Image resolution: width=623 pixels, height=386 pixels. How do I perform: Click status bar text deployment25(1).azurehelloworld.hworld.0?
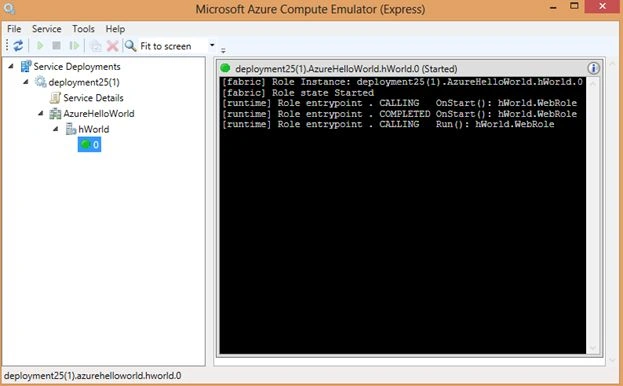click(x=93, y=376)
